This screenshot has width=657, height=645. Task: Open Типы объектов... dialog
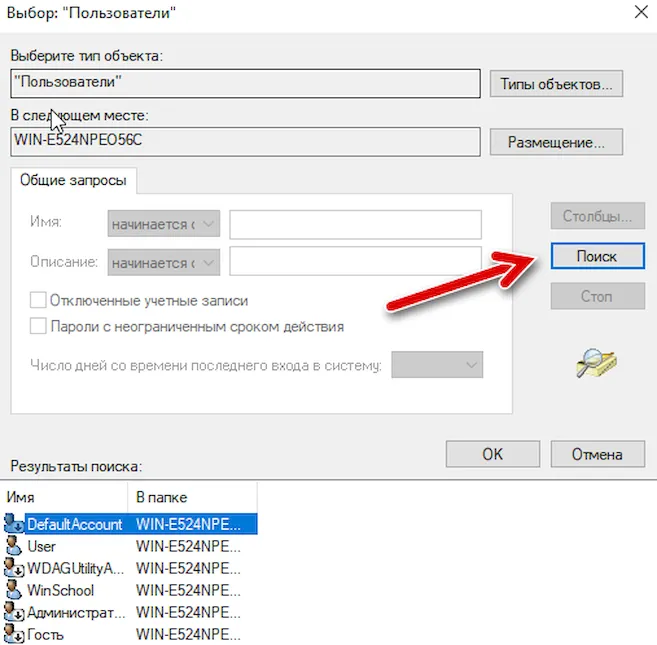556,84
